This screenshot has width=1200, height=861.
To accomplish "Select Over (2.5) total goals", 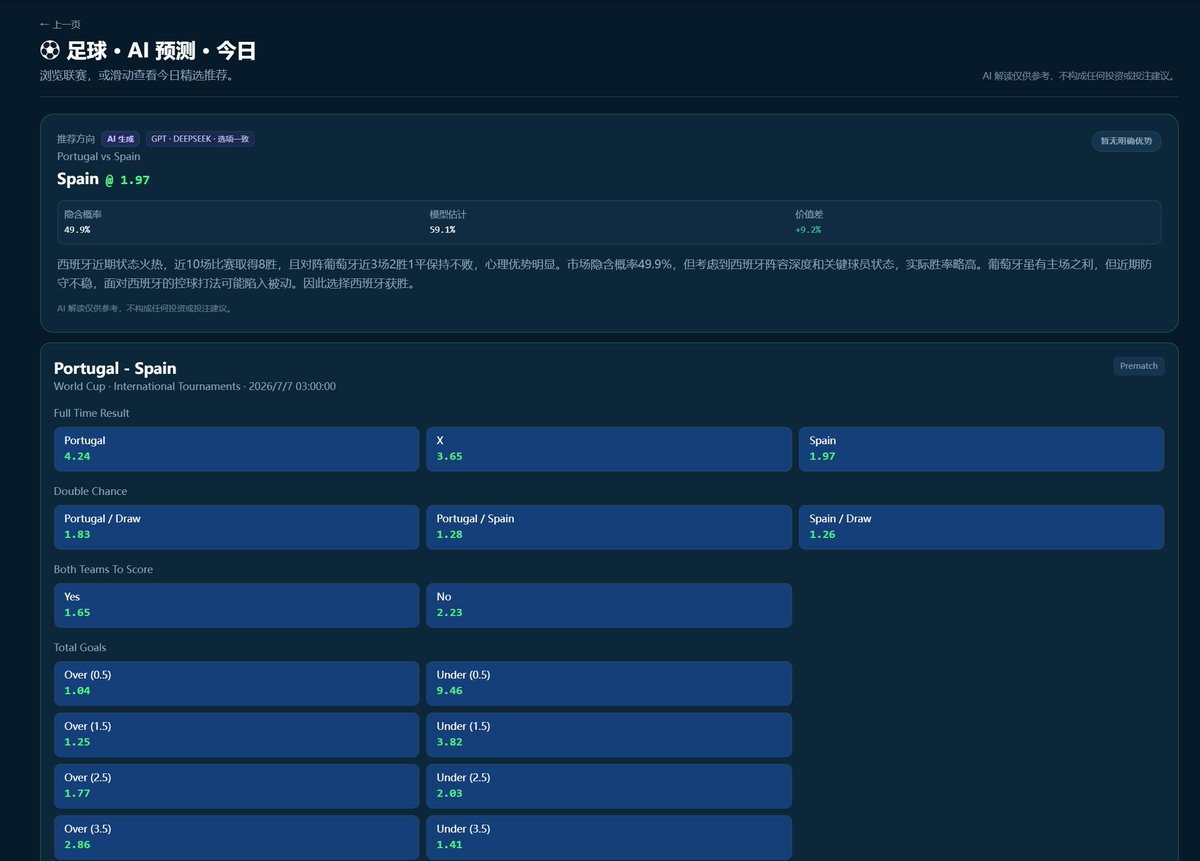I will pyautogui.click(x=236, y=786).
